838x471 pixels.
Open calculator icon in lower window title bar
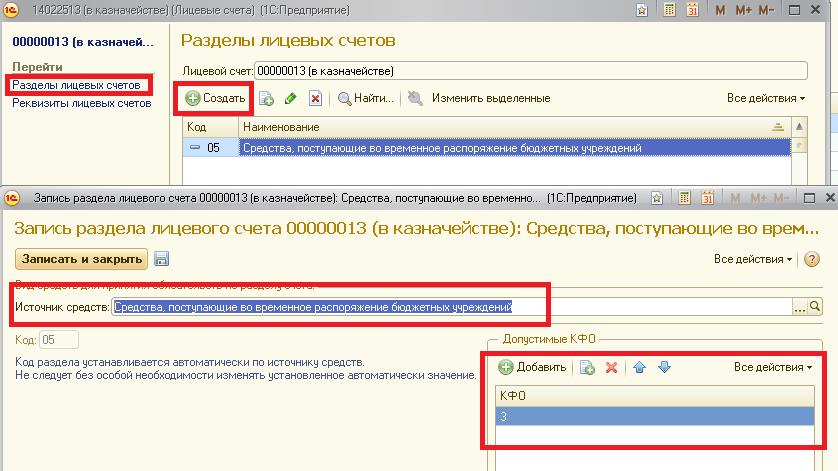[684, 198]
